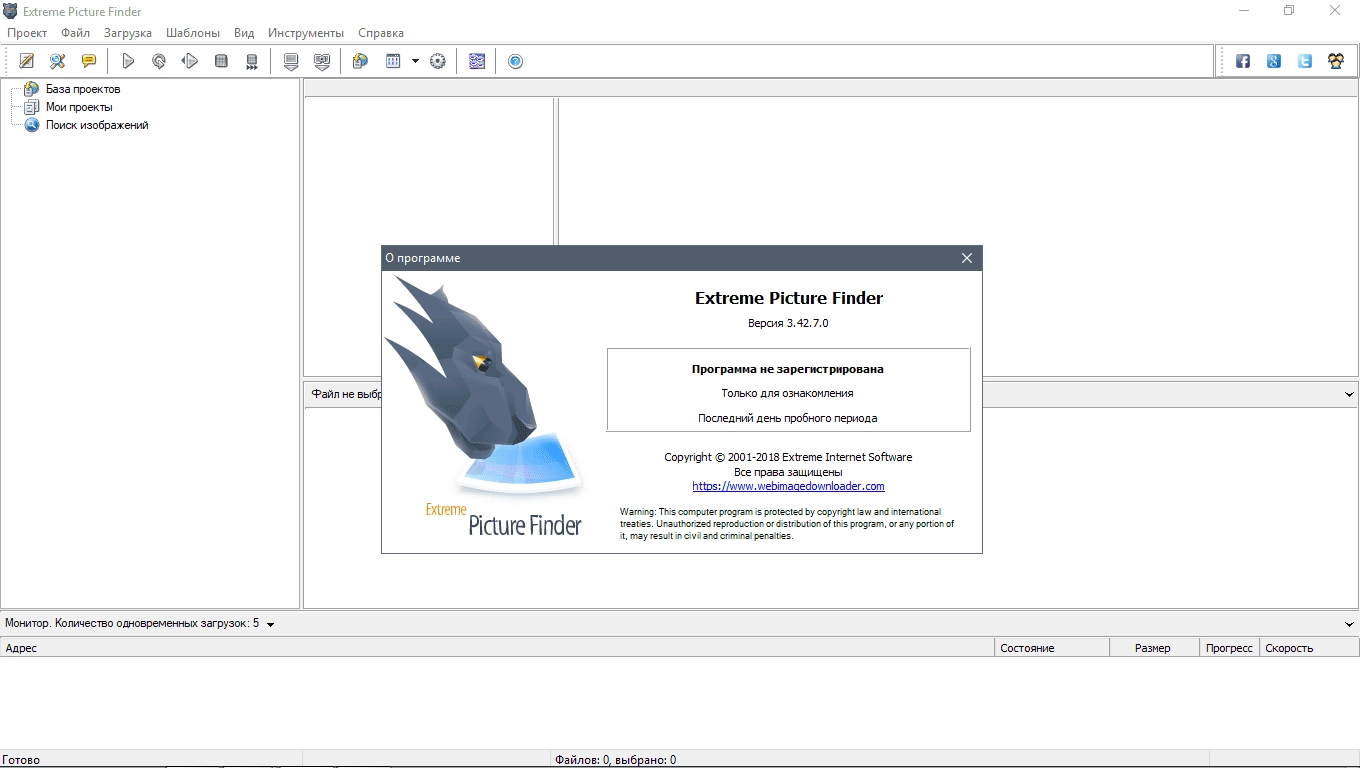
Task: Click Программа не зарегистрирована text
Action: (788, 369)
